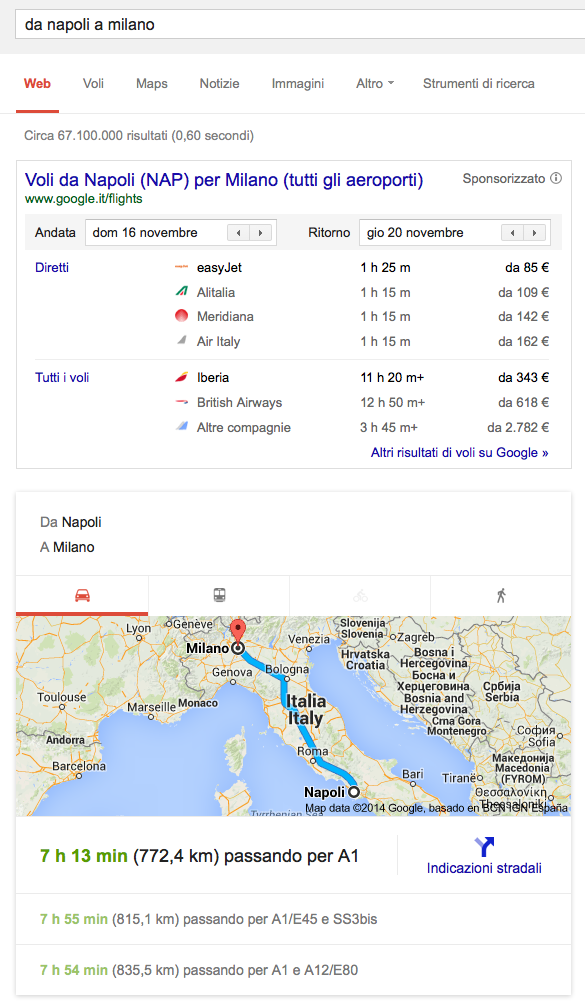Click the blue turn arrow icon
The image size is (585, 1006).
[484, 847]
